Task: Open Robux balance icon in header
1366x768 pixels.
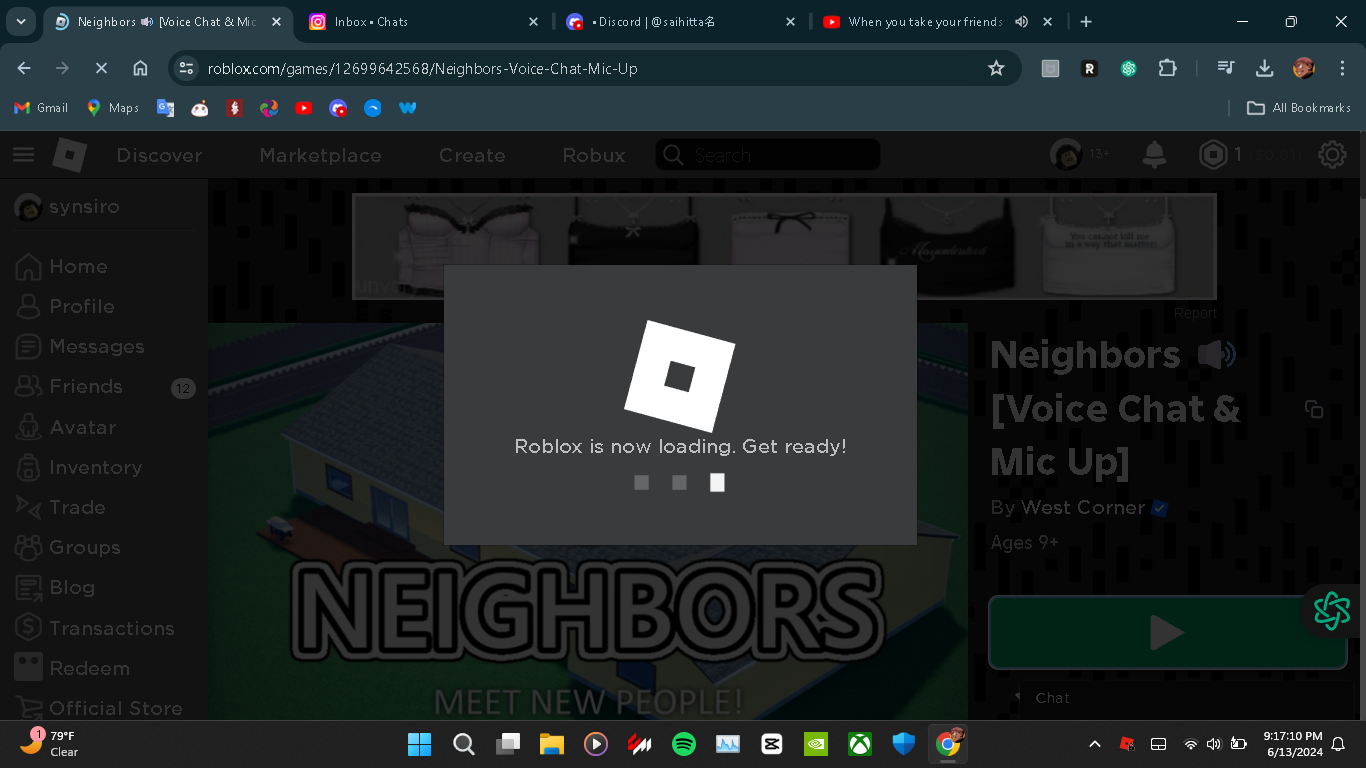Action: coord(1213,154)
